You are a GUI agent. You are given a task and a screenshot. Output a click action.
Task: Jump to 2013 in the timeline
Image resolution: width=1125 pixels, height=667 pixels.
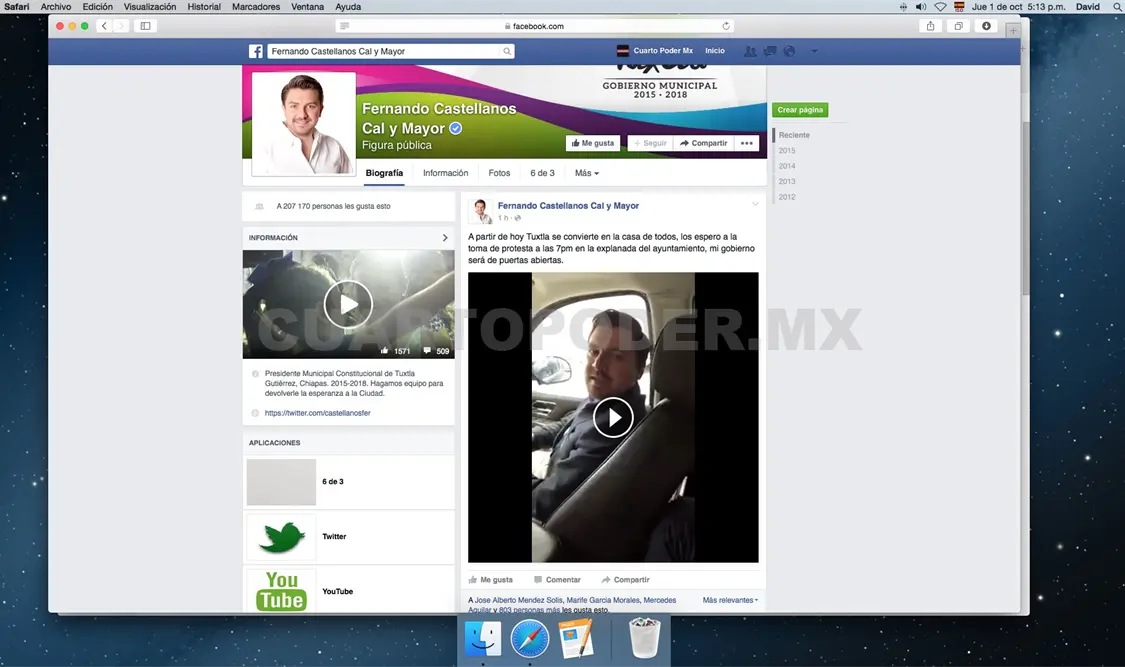coord(787,181)
